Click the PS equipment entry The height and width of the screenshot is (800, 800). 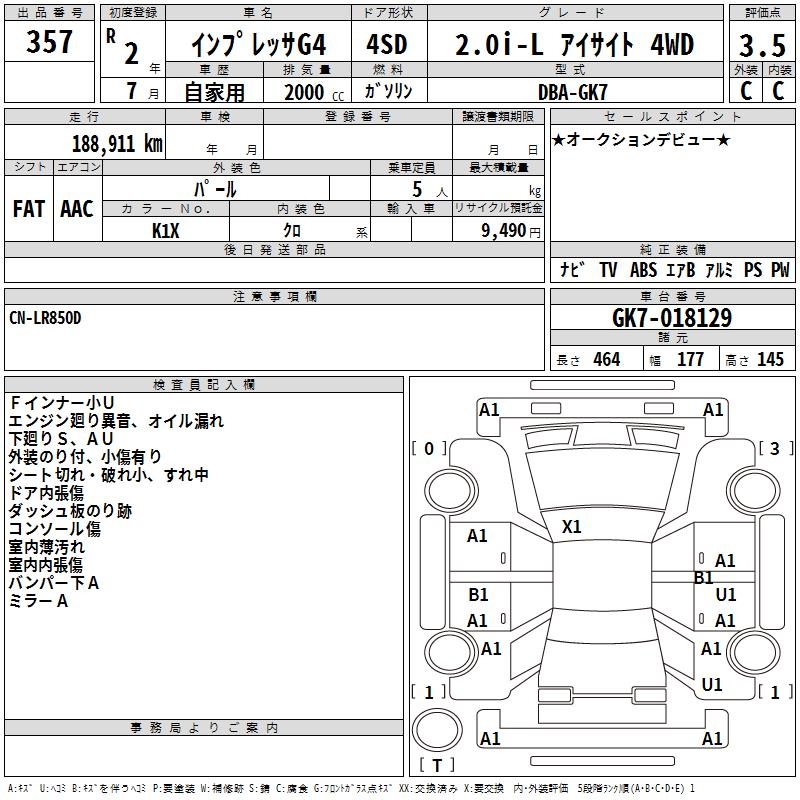click(x=753, y=269)
